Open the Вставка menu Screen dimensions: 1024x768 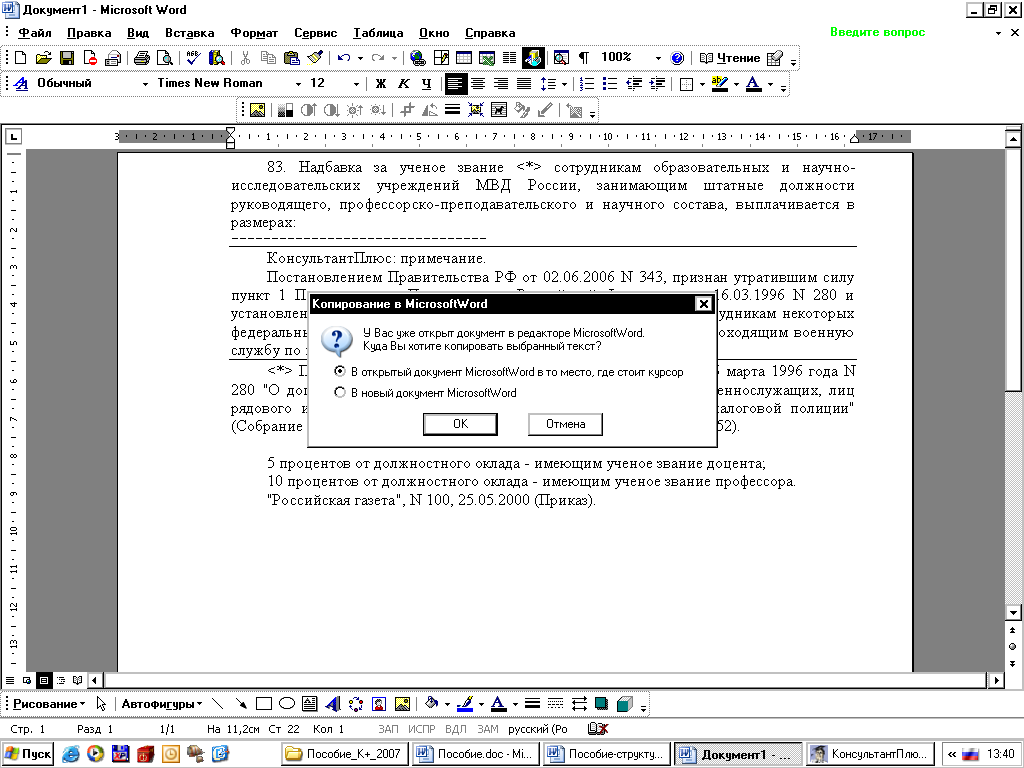(189, 33)
